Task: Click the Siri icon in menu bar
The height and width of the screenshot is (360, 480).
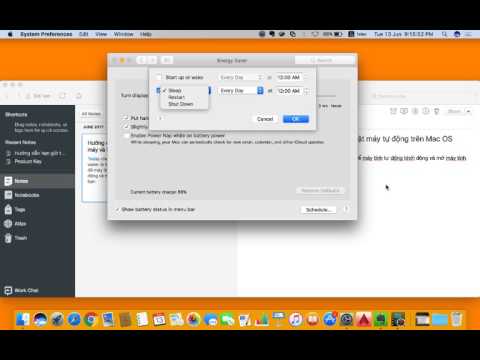Action: pos(457,34)
